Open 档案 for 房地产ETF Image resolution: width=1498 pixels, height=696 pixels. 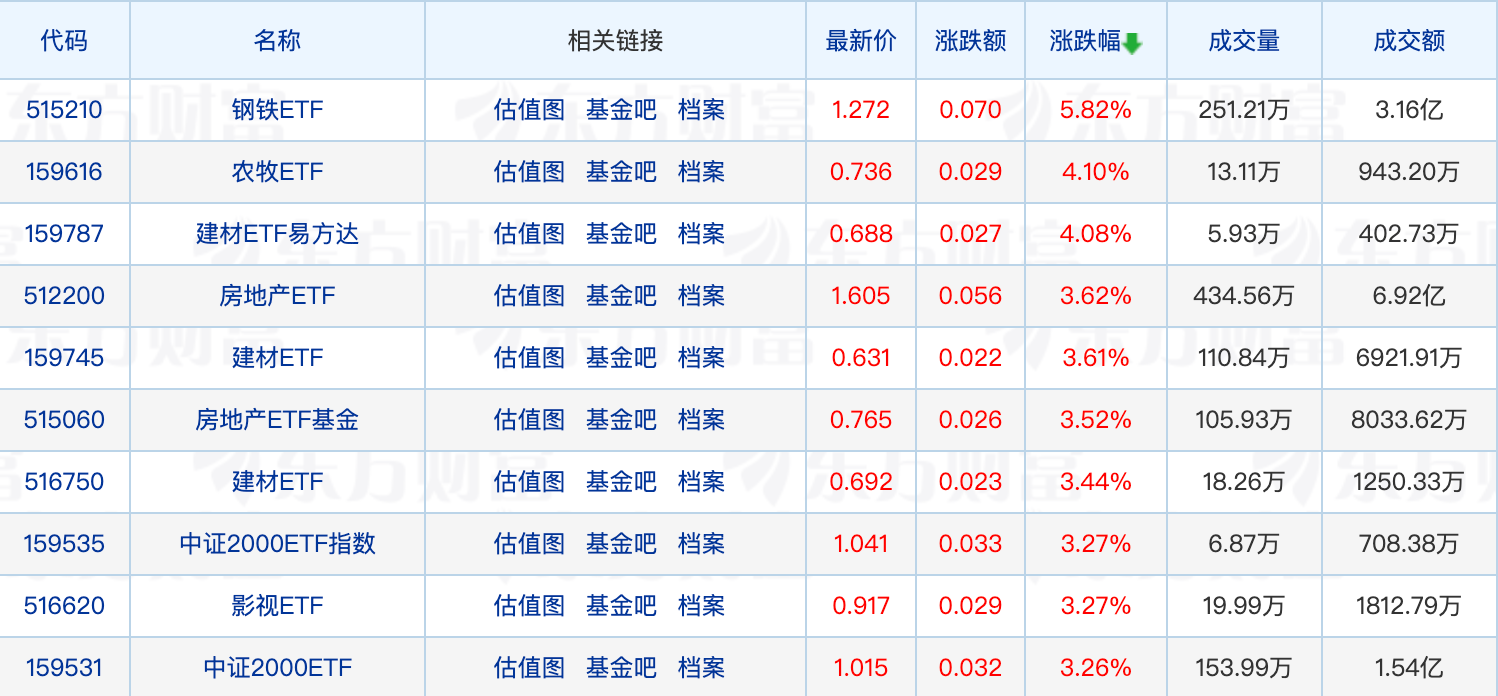point(701,296)
